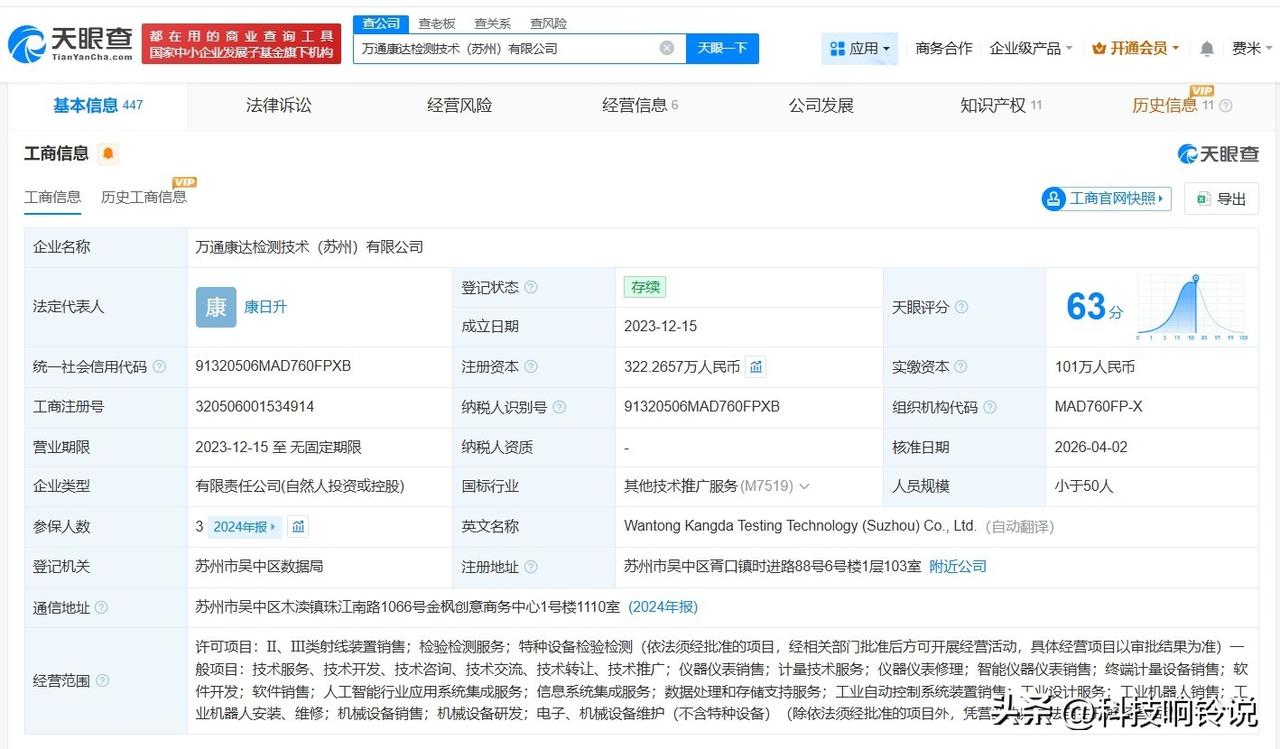Screen dimensions: 1280x749
Task: Select the 工商信息 sub-tab
Action: (x=53, y=197)
